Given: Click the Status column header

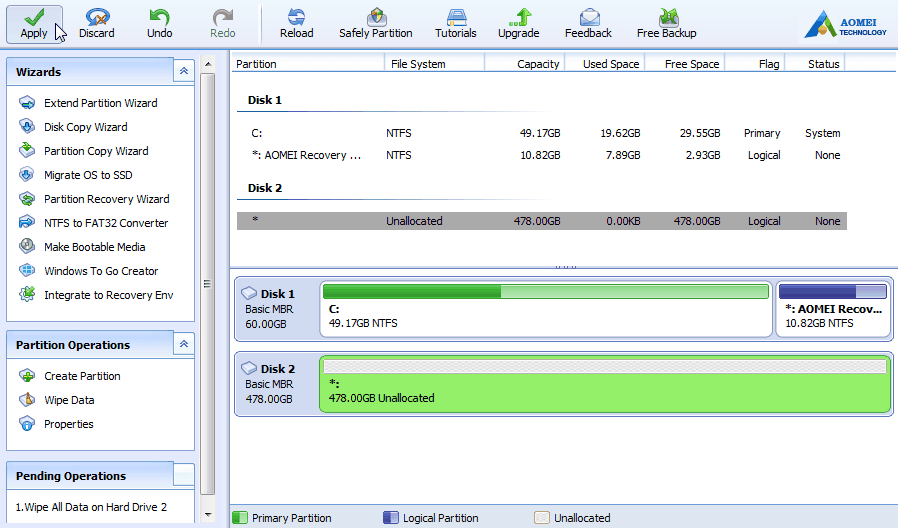Looking at the screenshot, I should pos(815,64).
